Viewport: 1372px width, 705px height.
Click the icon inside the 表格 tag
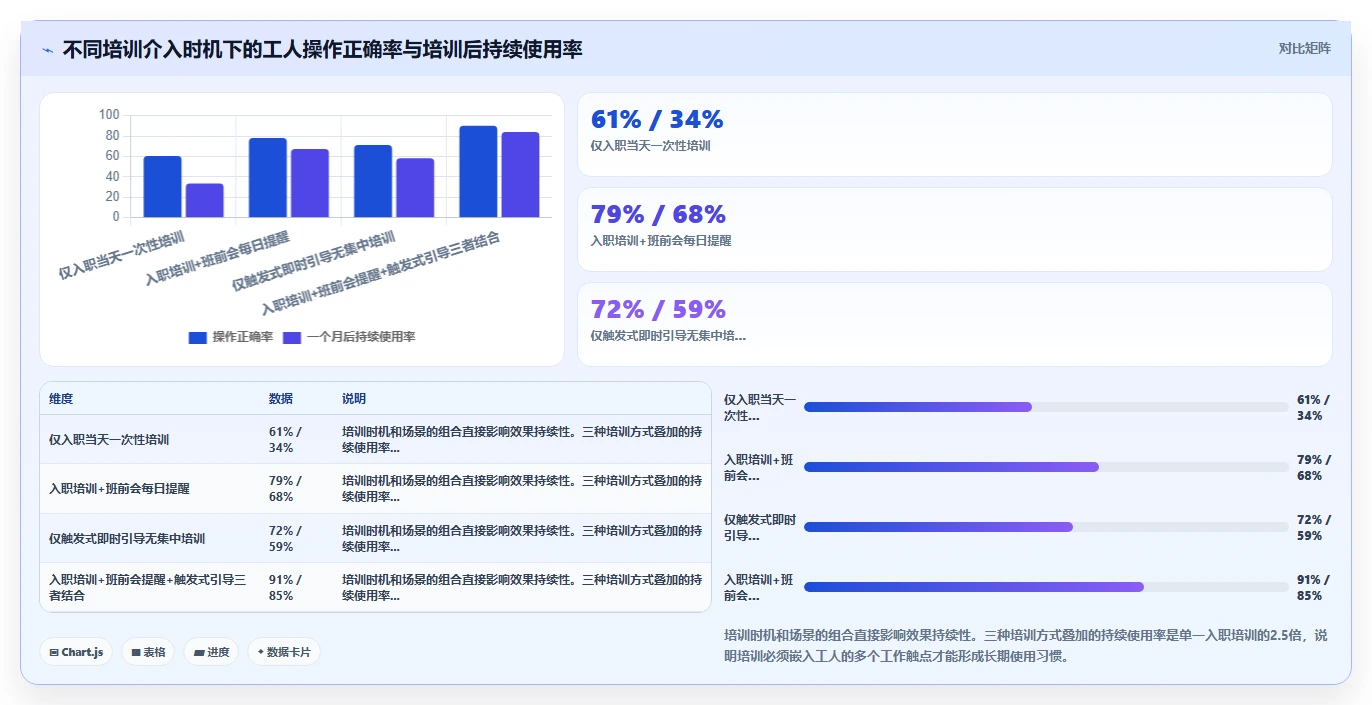point(136,652)
